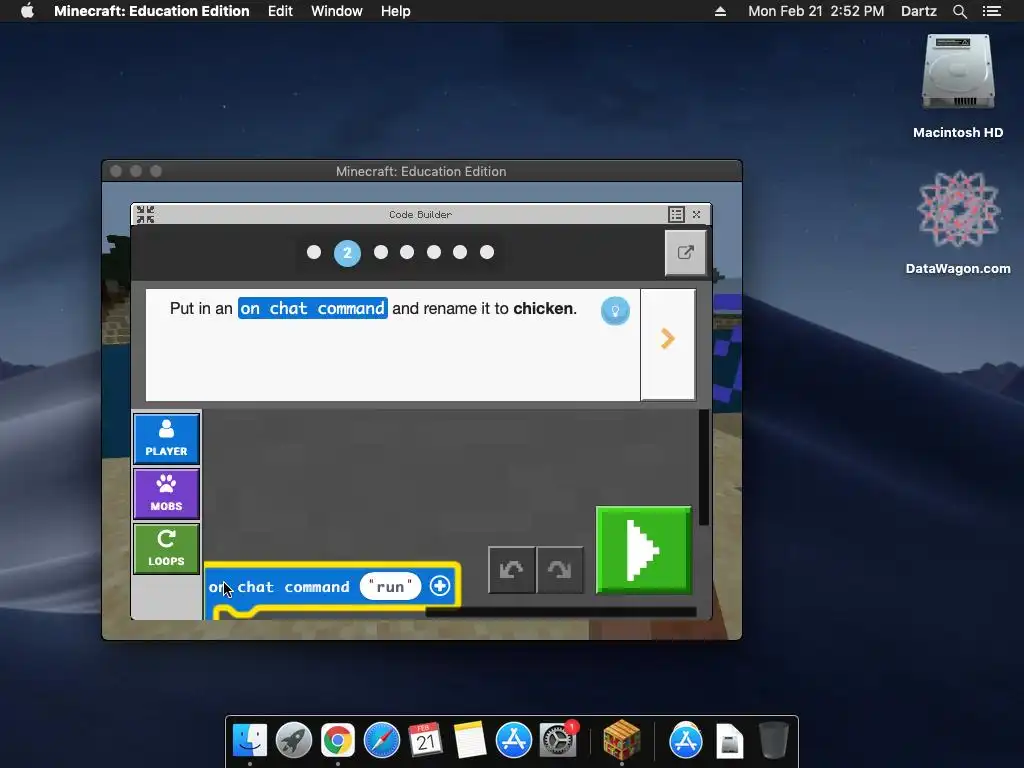The height and width of the screenshot is (768, 1024).
Task: Open the disk file icon in Dock
Action: [x=729, y=741]
